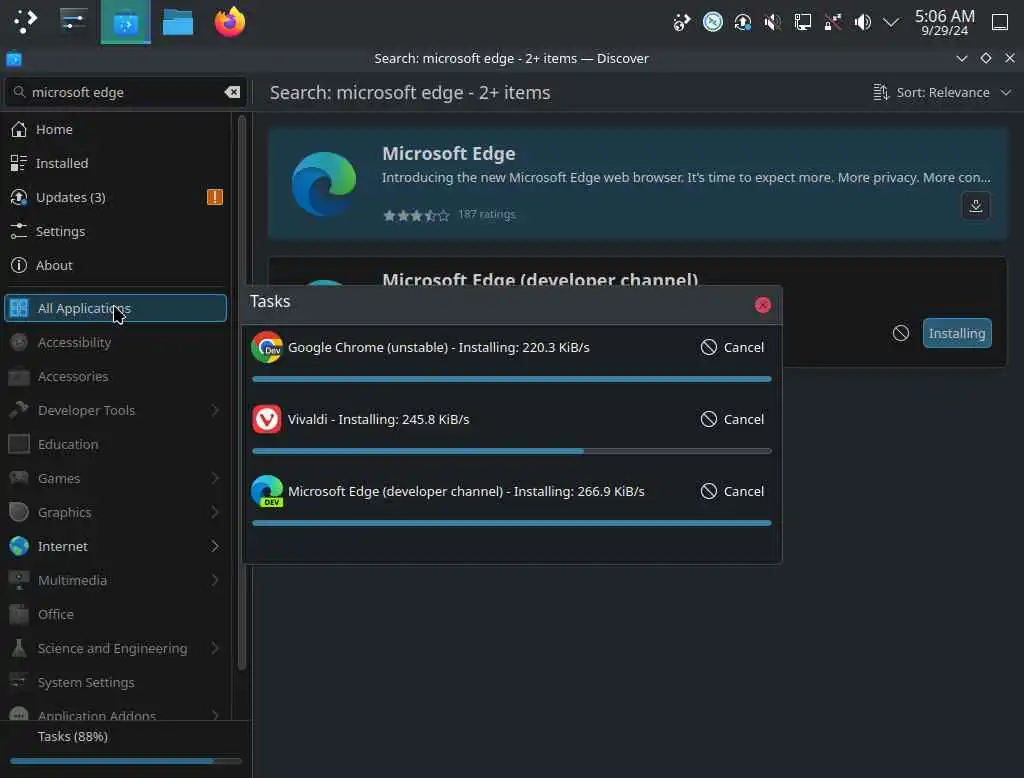The height and width of the screenshot is (778, 1024).
Task: Click into the search field
Action: [x=124, y=92]
